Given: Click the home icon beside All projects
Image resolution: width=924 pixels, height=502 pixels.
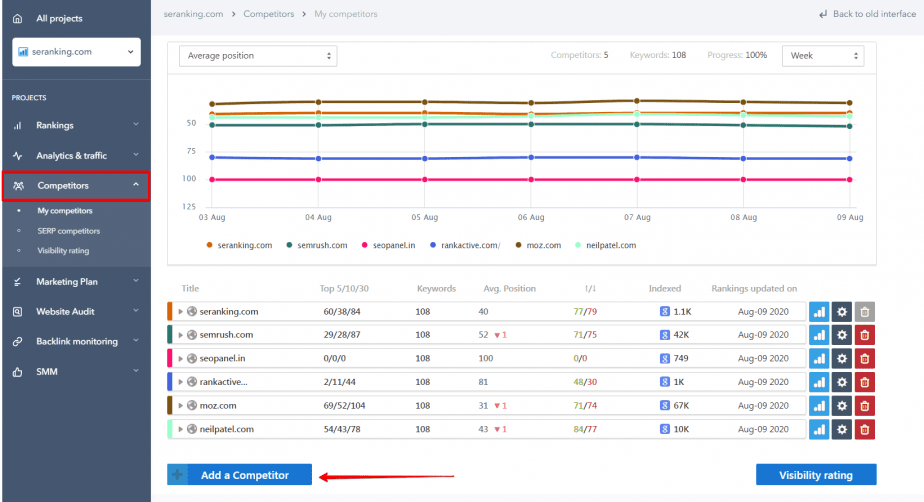Looking at the screenshot, I should point(18,18).
